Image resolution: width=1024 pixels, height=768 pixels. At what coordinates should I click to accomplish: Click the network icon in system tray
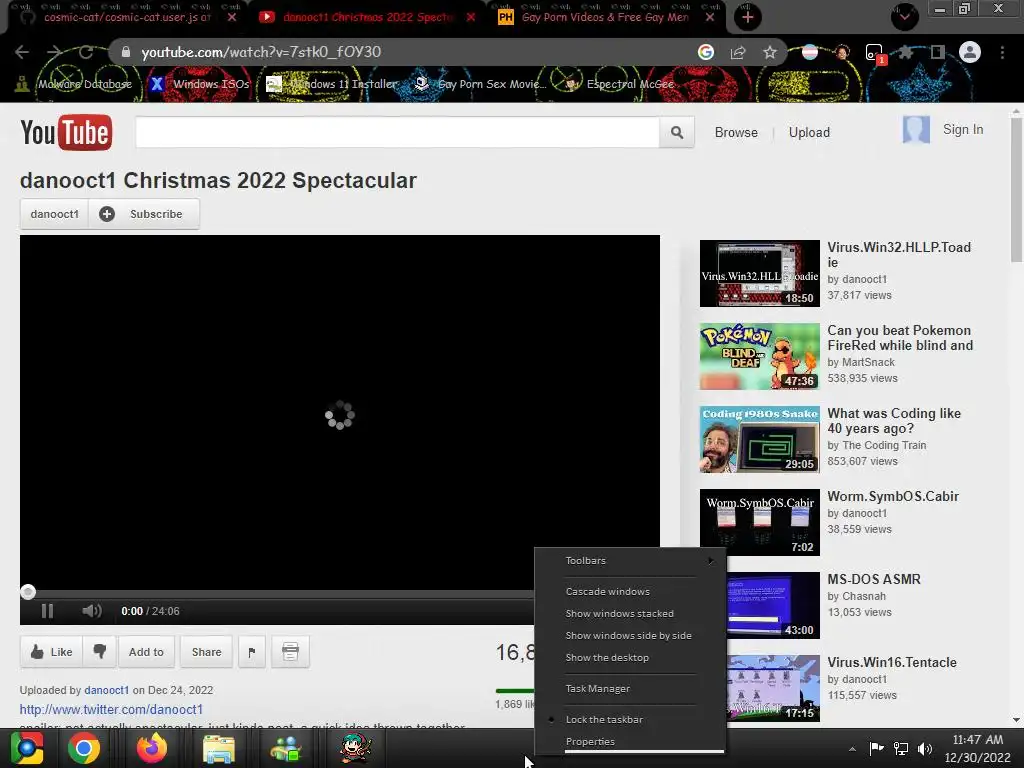pyautogui.click(x=901, y=749)
